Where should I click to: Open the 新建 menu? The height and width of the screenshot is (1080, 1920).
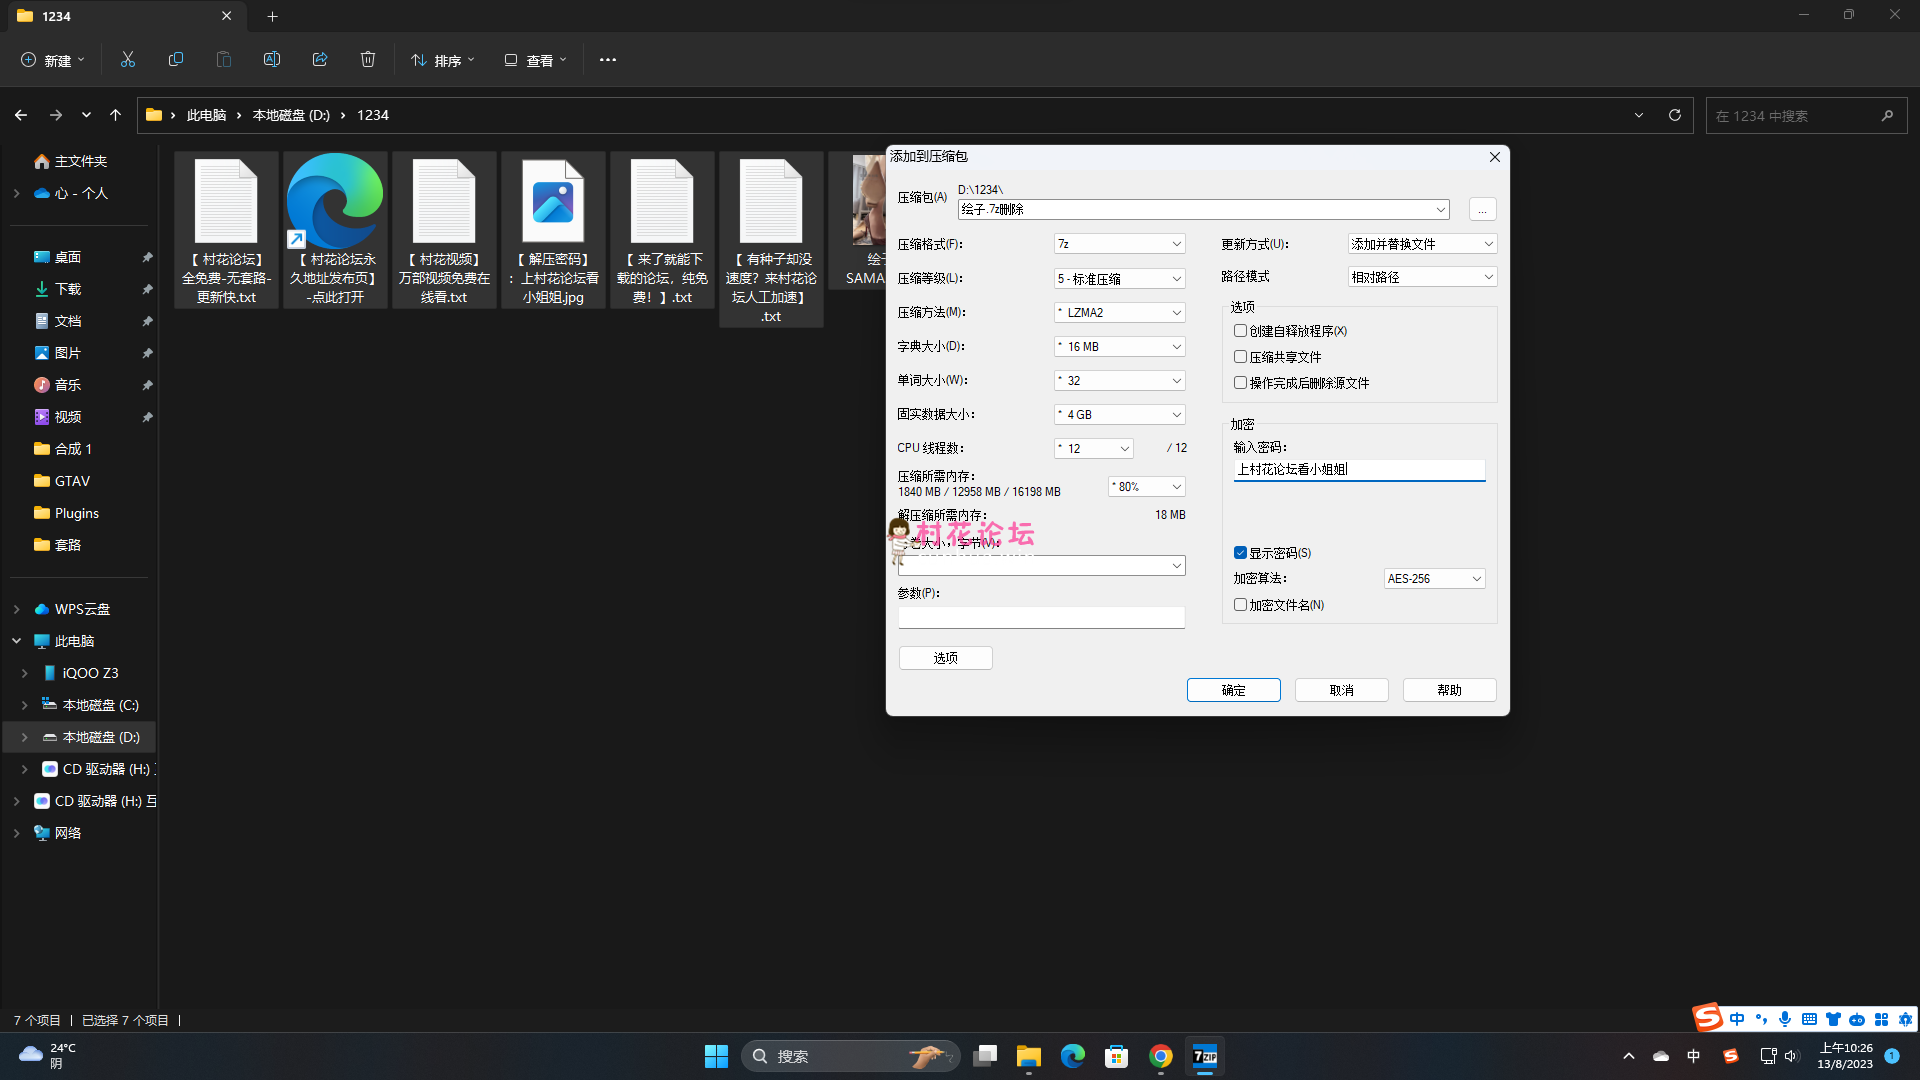[53, 60]
